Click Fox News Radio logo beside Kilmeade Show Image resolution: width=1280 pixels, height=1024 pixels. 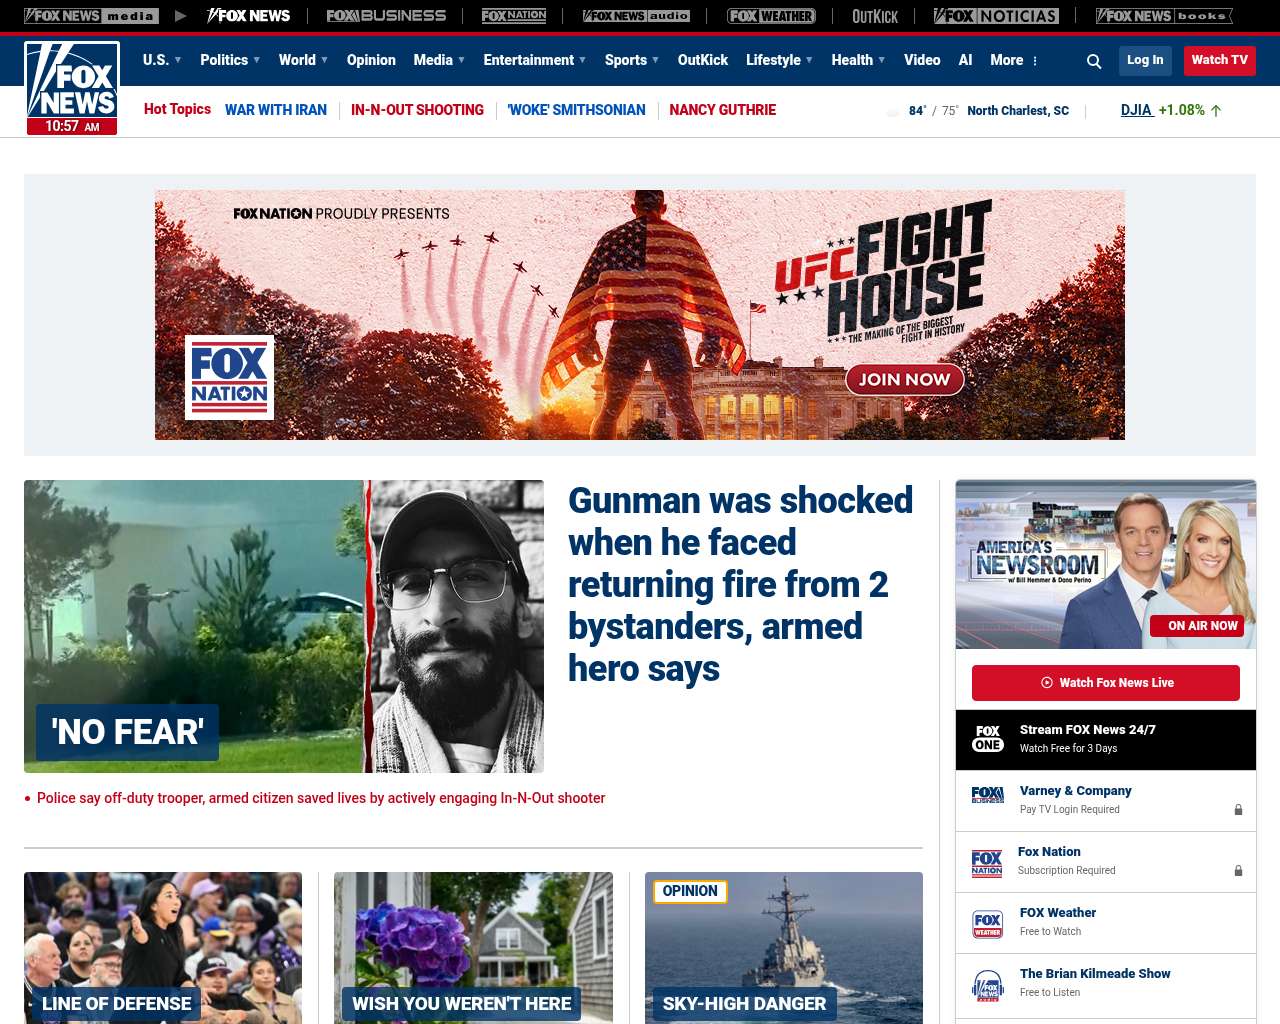988,985
